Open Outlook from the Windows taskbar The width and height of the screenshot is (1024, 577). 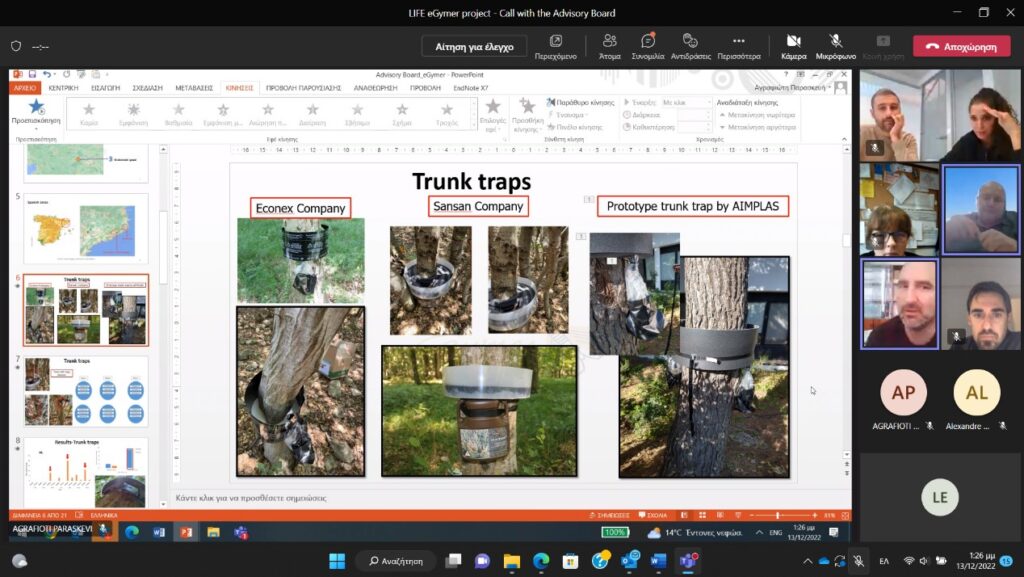tap(630, 561)
